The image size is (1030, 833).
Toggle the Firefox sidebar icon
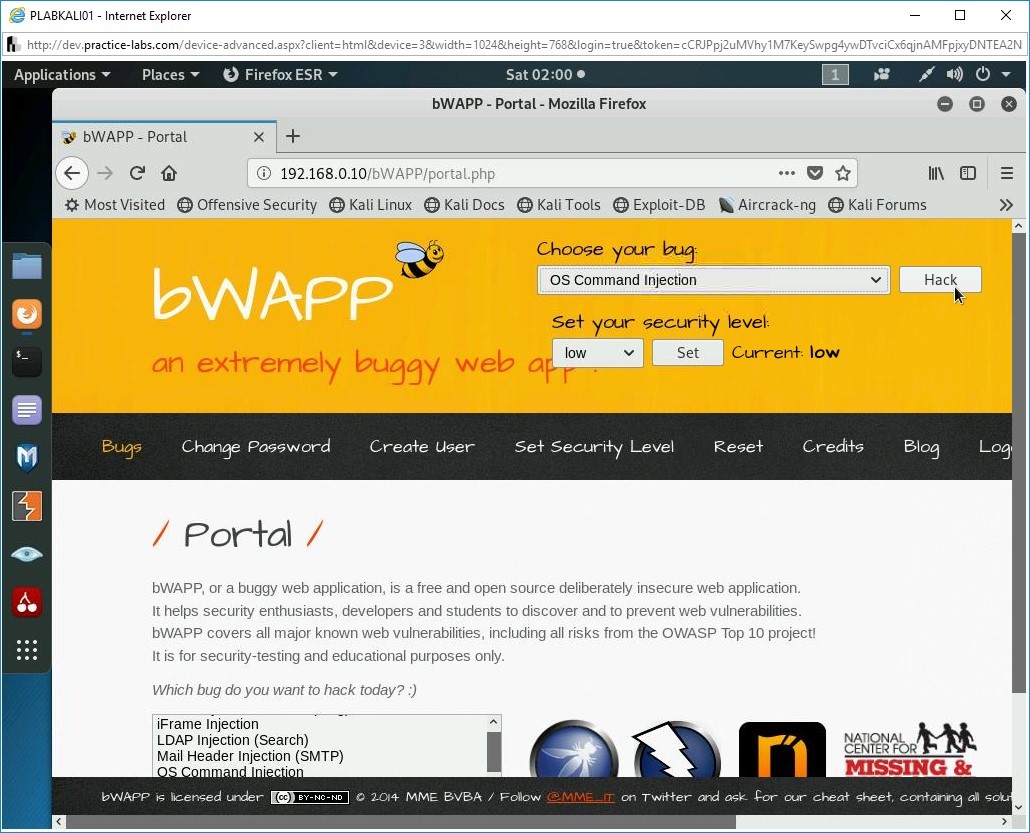(x=968, y=172)
